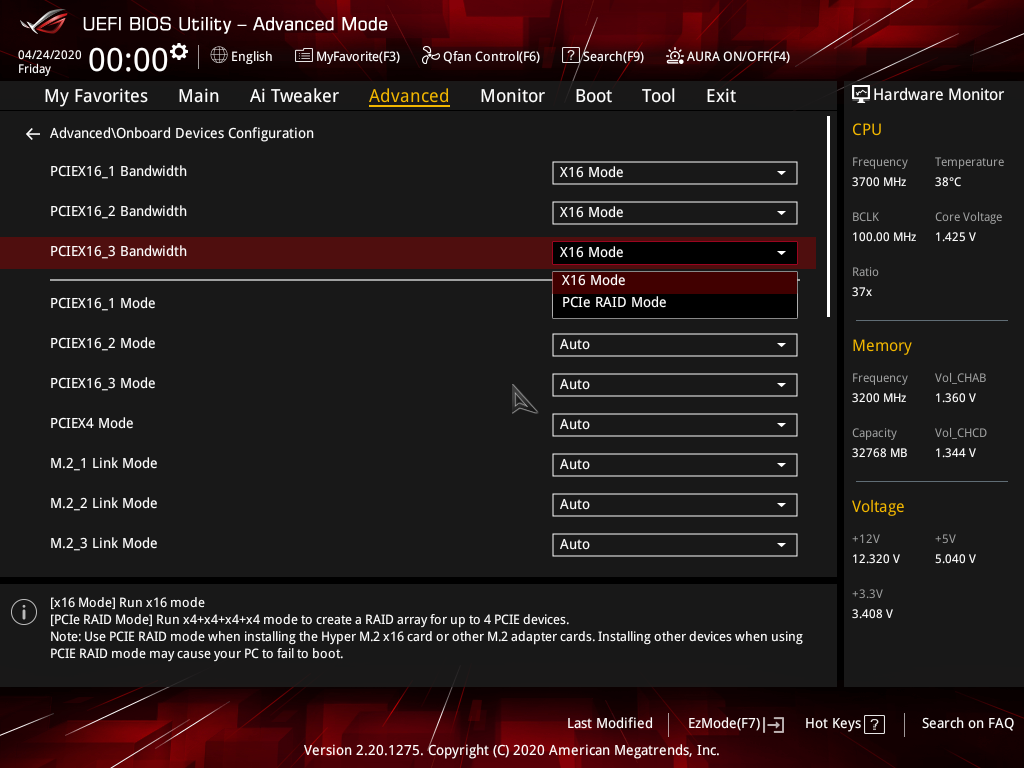Image resolution: width=1024 pixels, height=768 pixels.
Task: Click the CPU temperature 38°C value
Action: [x=948, y=182]
